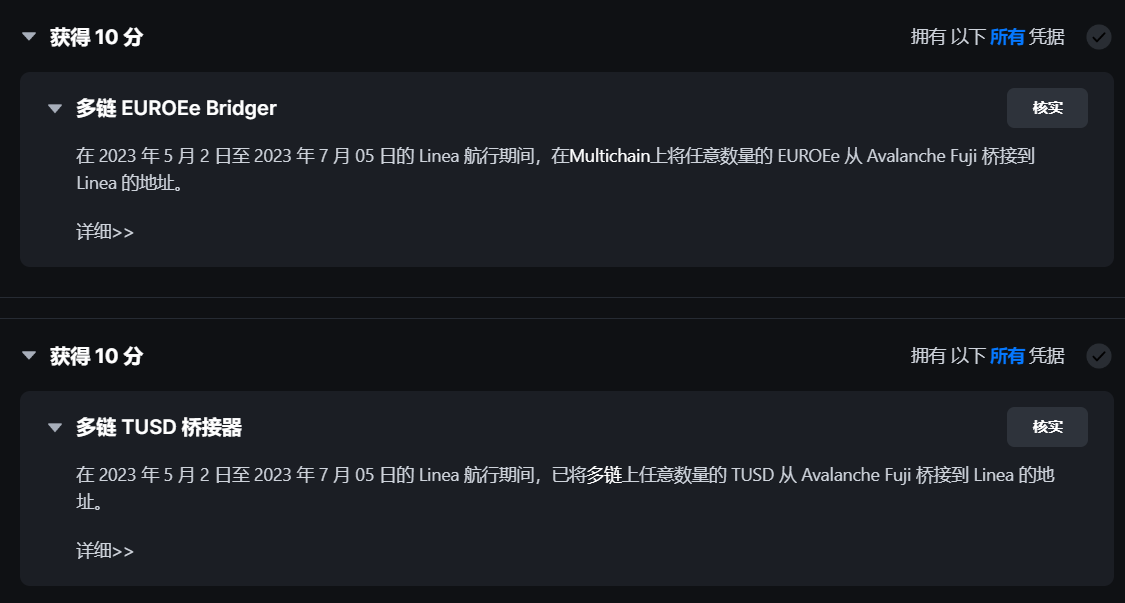
Task: Select the 多链 EUROEe Bridger title
Action: click(x=176, y=108)
